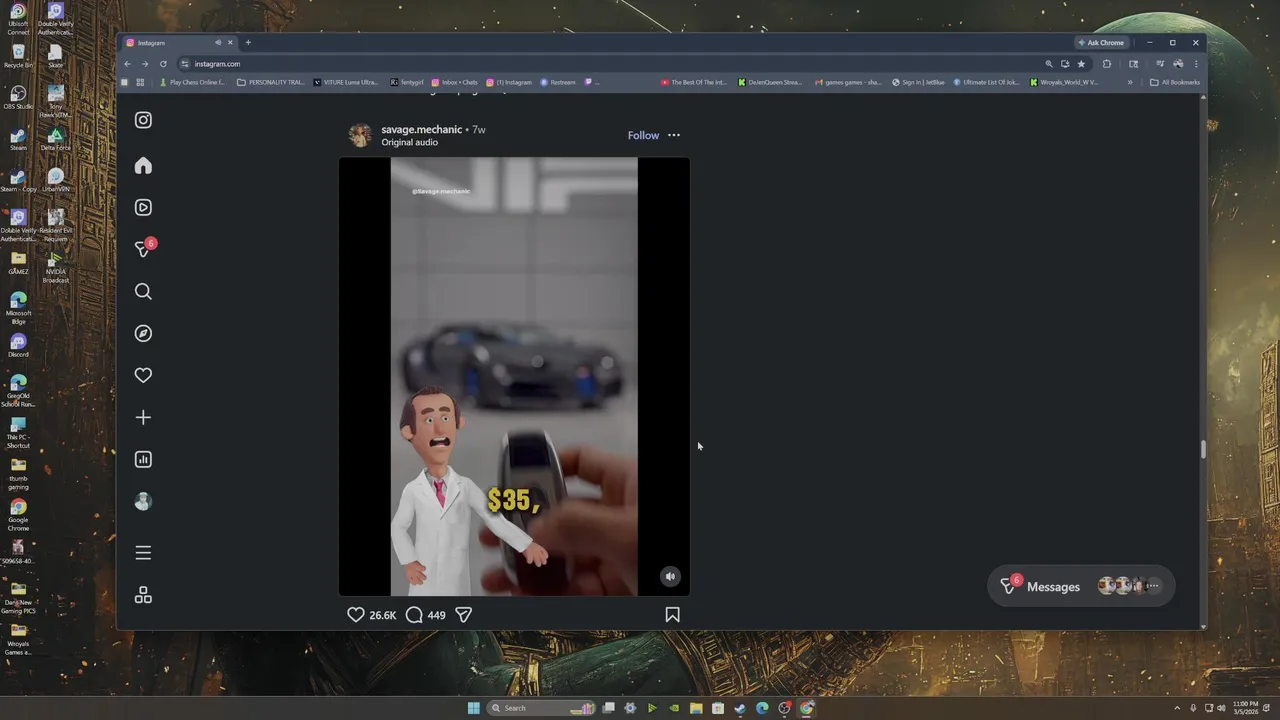1280x720 pixels.
Task: Open the Windows Start menu
Action: 473,708
